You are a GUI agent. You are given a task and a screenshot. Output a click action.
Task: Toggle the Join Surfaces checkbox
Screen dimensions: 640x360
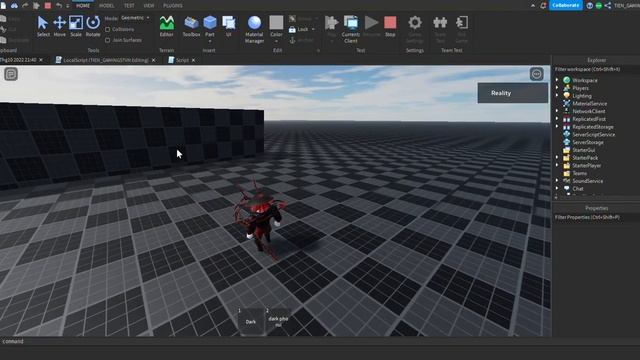point(108,40)
